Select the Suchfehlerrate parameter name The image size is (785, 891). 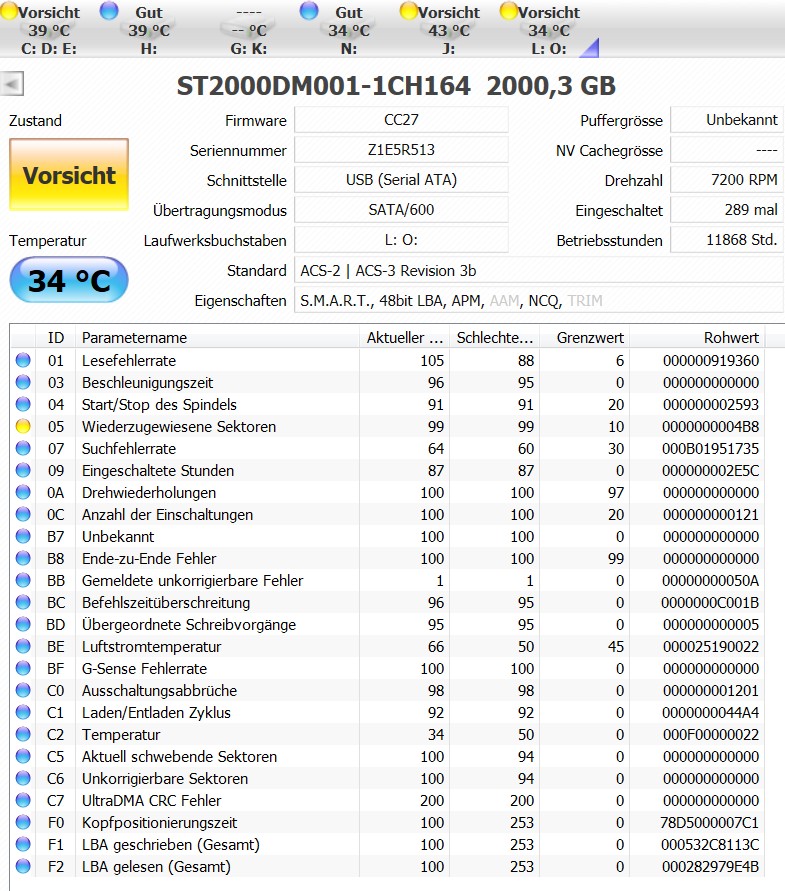129,449
